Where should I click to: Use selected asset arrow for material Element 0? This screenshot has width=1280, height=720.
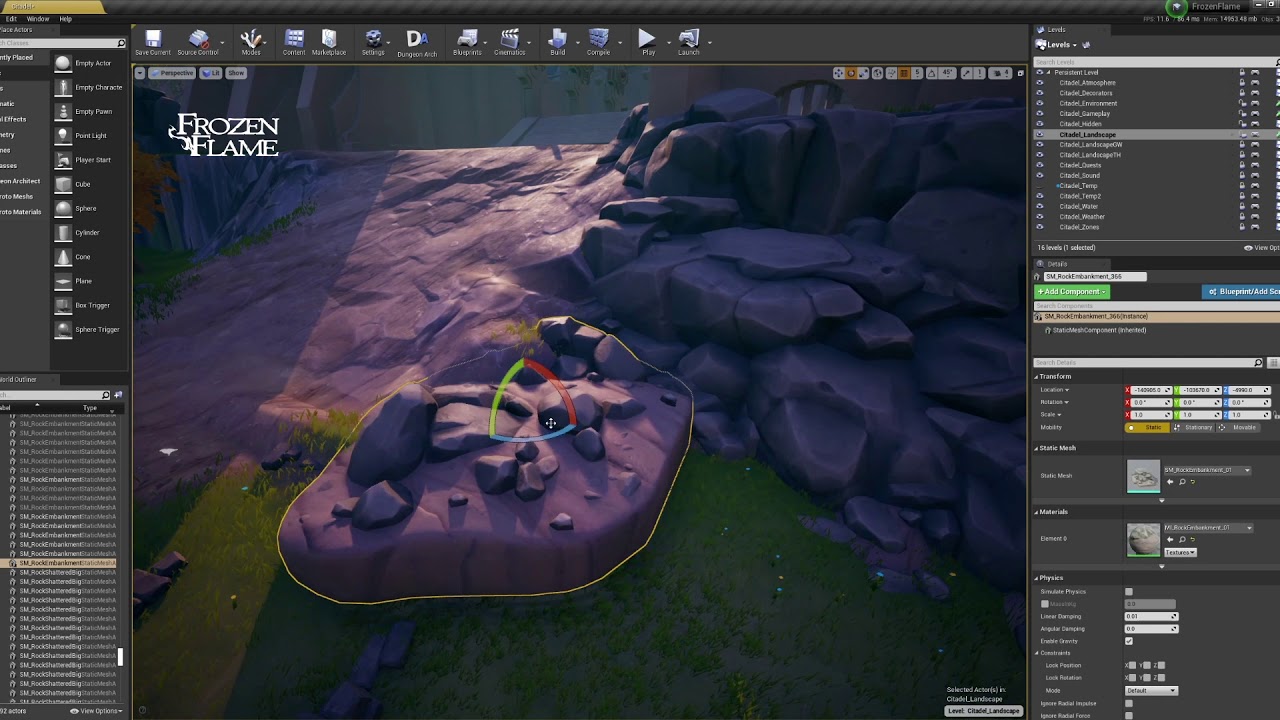(1170, 540)
